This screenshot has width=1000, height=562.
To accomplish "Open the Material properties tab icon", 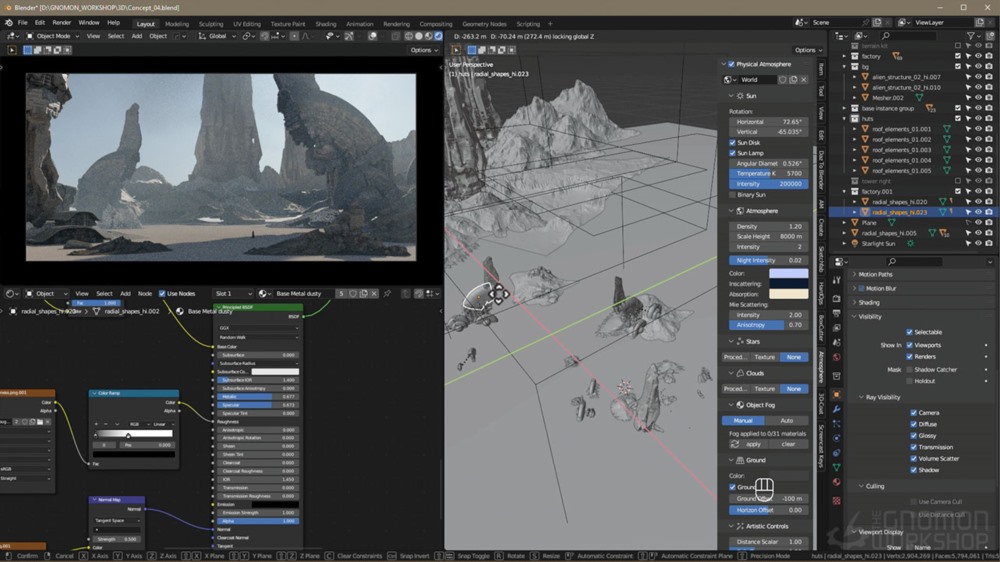I will pos(837,482).
